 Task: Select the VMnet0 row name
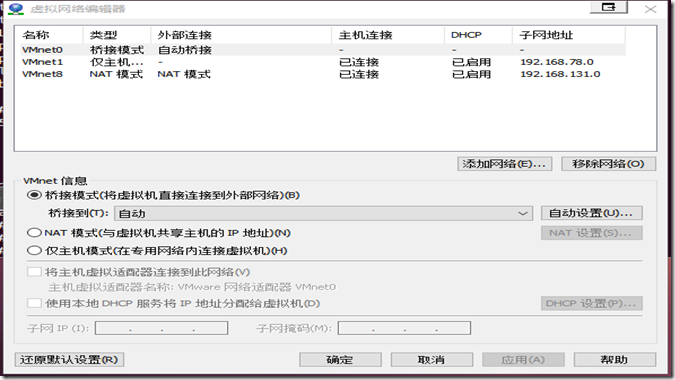pos(42,50)
